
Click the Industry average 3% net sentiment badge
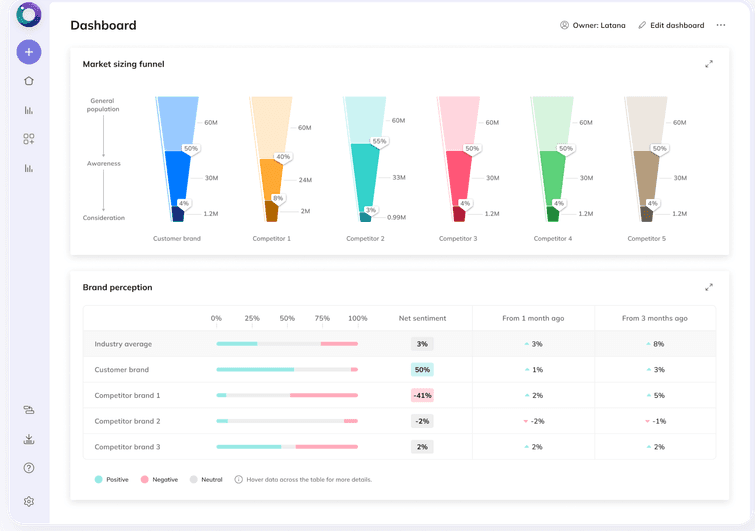(422, 344)
